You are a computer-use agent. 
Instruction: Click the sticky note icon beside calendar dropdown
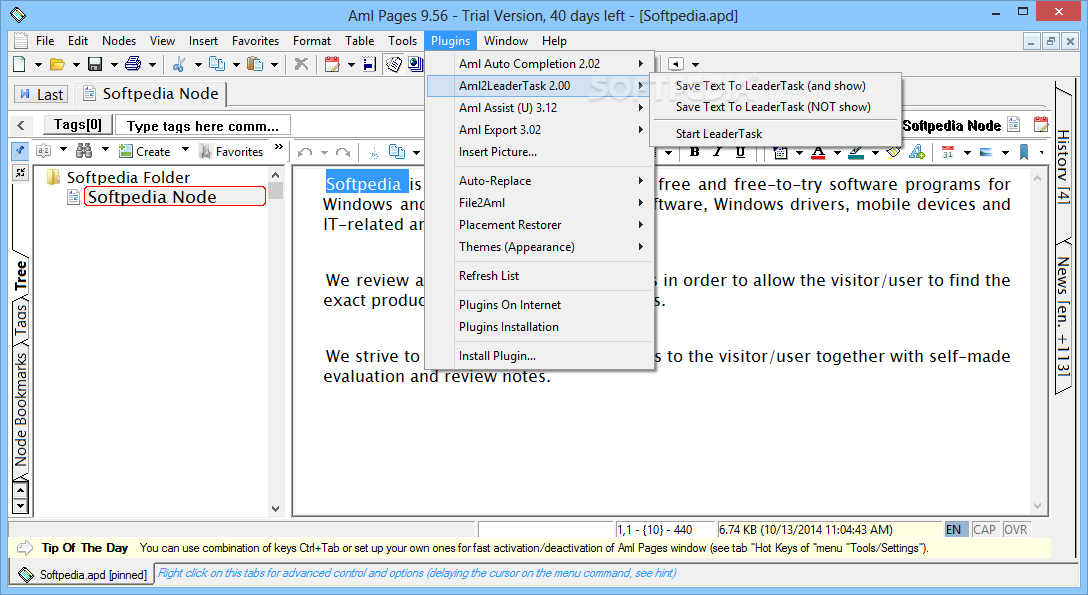click(369, 64)
